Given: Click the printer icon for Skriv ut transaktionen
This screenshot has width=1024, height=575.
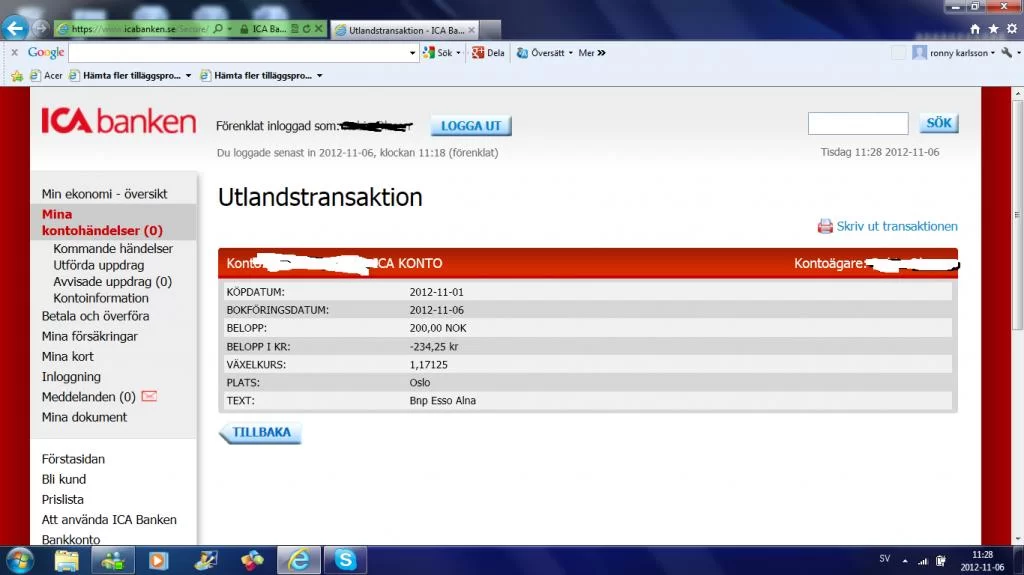Looking at the screenshot, I should (x=825, y=226).
